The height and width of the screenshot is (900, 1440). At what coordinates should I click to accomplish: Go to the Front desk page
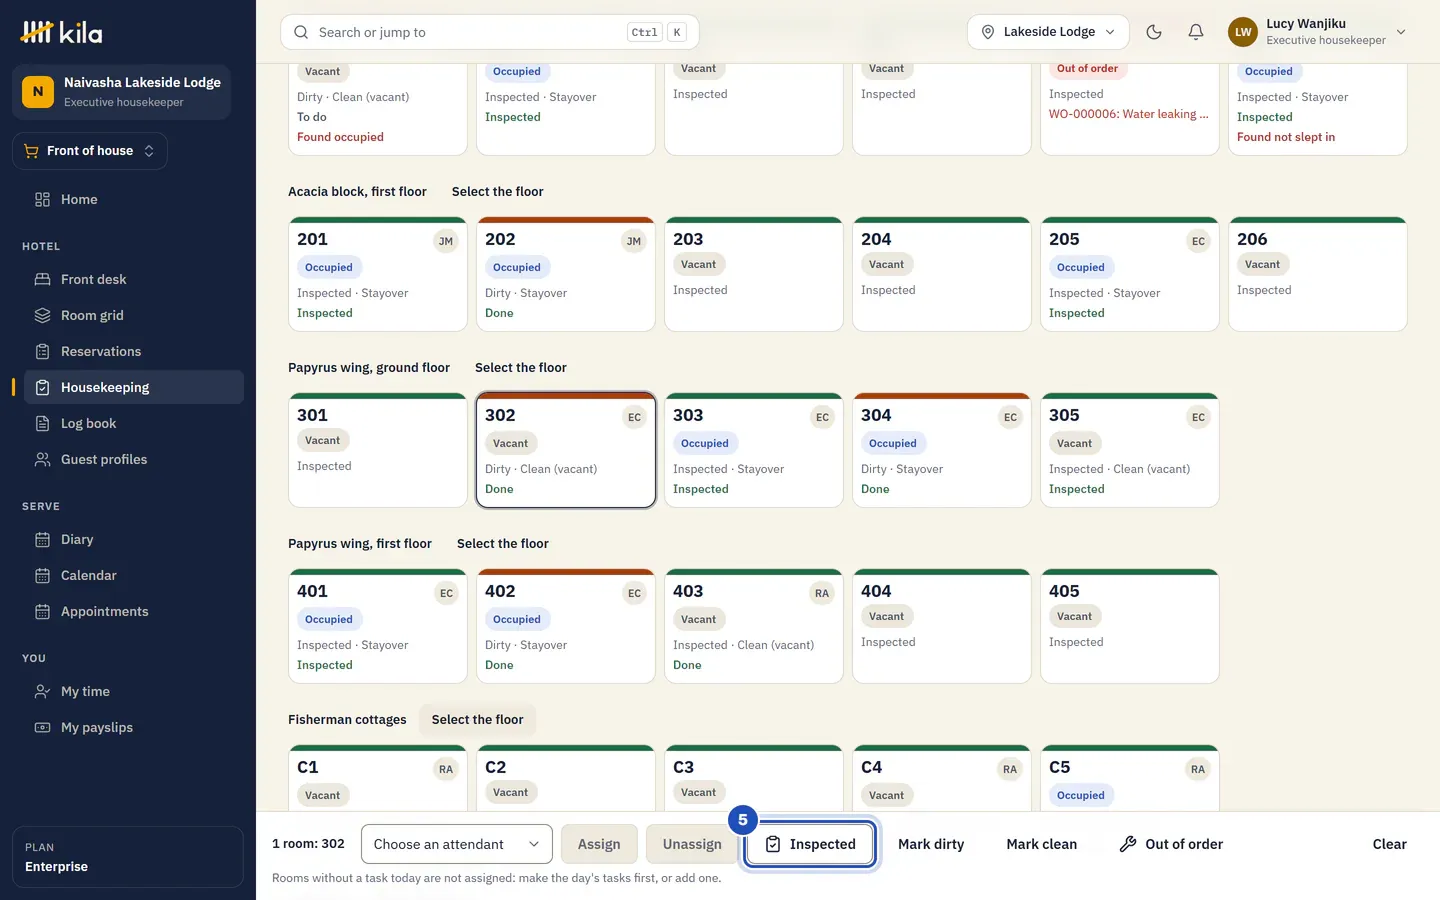[134, 279]
